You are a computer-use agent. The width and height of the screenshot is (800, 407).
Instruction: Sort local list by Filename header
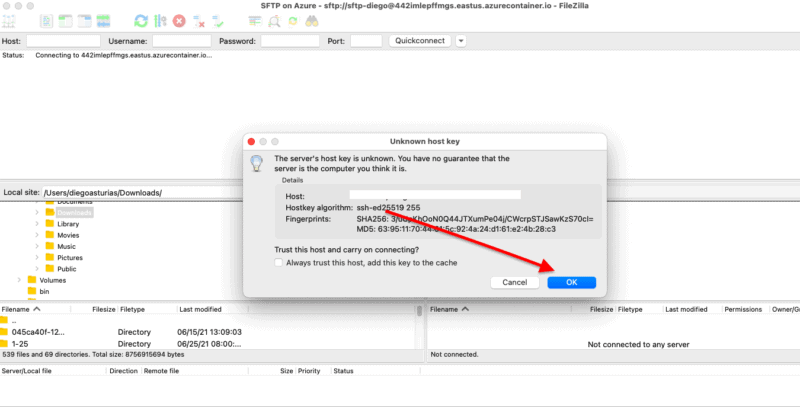(x=35, y=309)
